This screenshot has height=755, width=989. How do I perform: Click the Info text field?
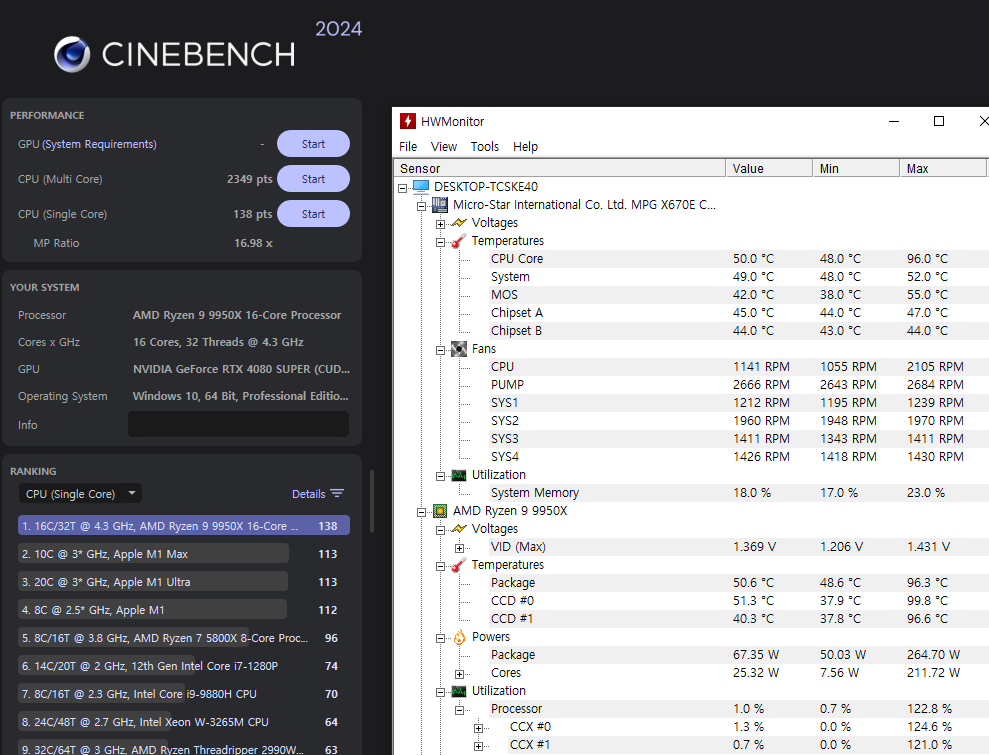point(238,424)
